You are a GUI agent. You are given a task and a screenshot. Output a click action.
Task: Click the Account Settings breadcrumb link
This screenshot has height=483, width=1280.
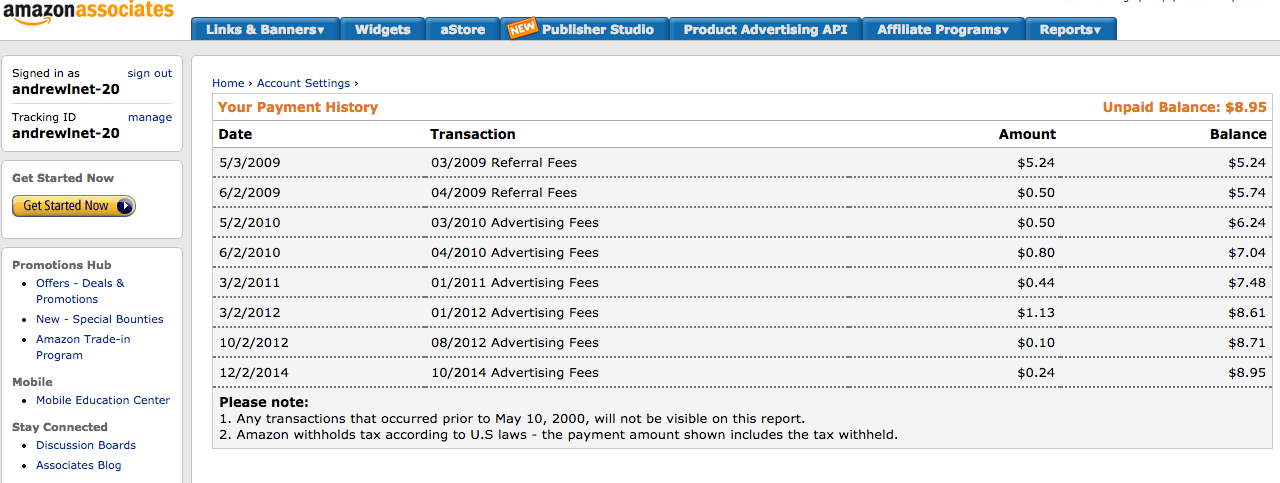304,83
